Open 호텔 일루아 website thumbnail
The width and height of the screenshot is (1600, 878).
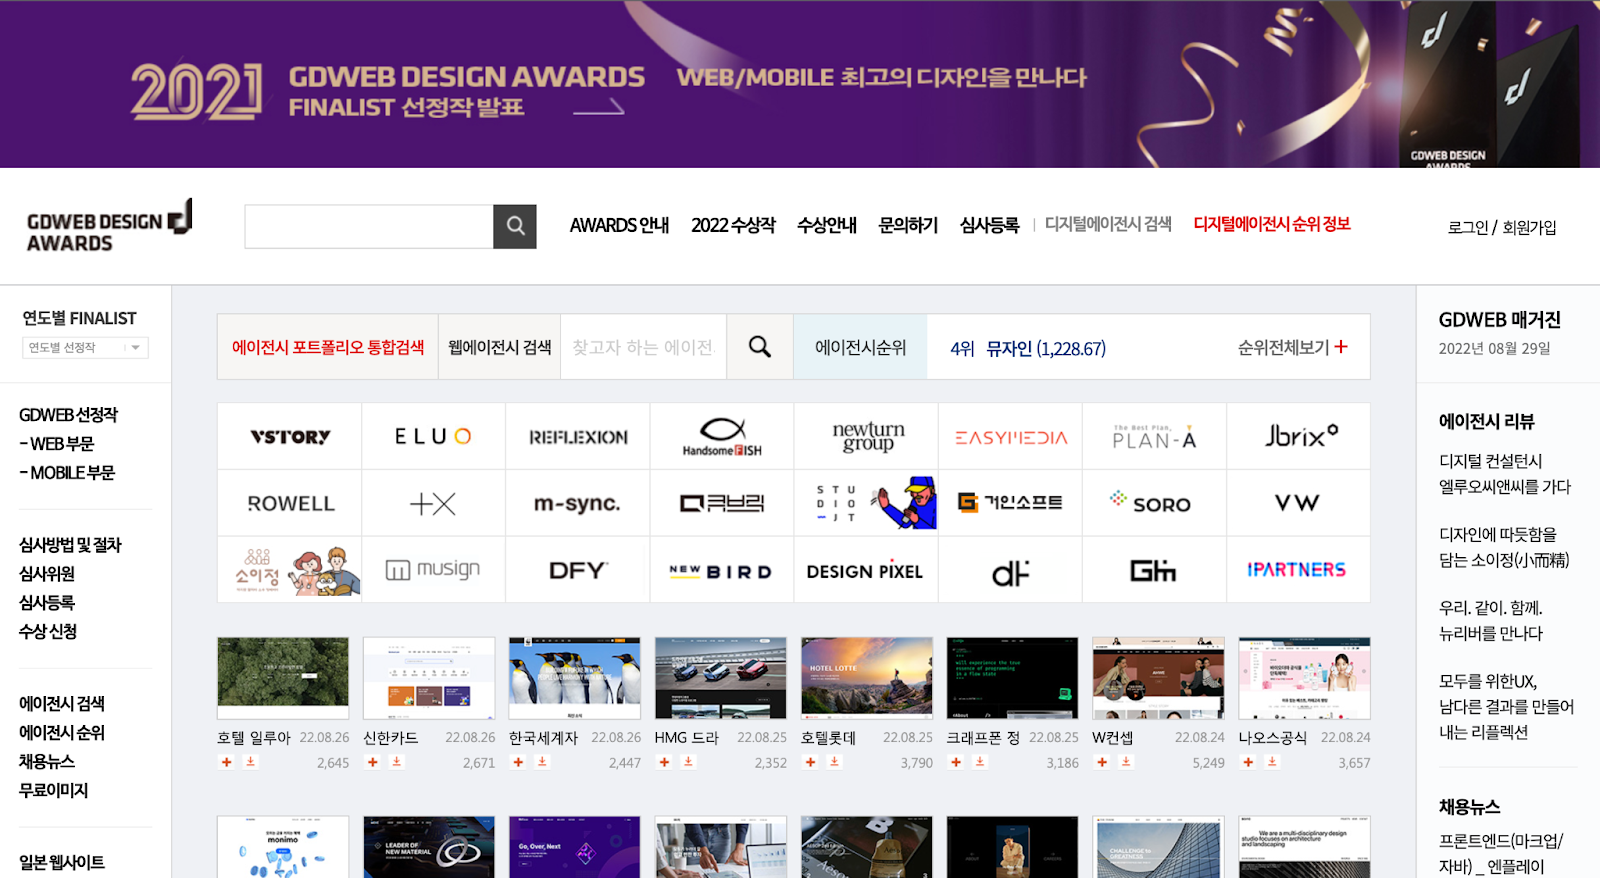tap(283, 678)
